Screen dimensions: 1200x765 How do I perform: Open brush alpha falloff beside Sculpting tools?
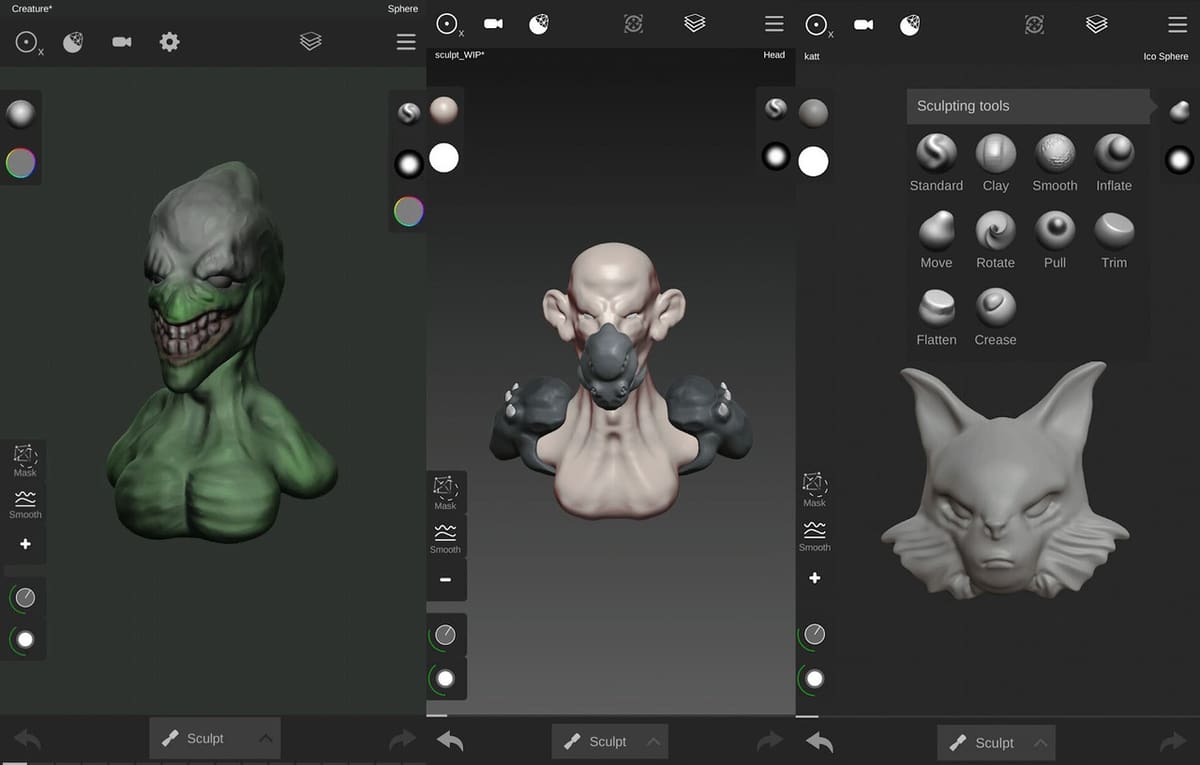coord(1180,159)
